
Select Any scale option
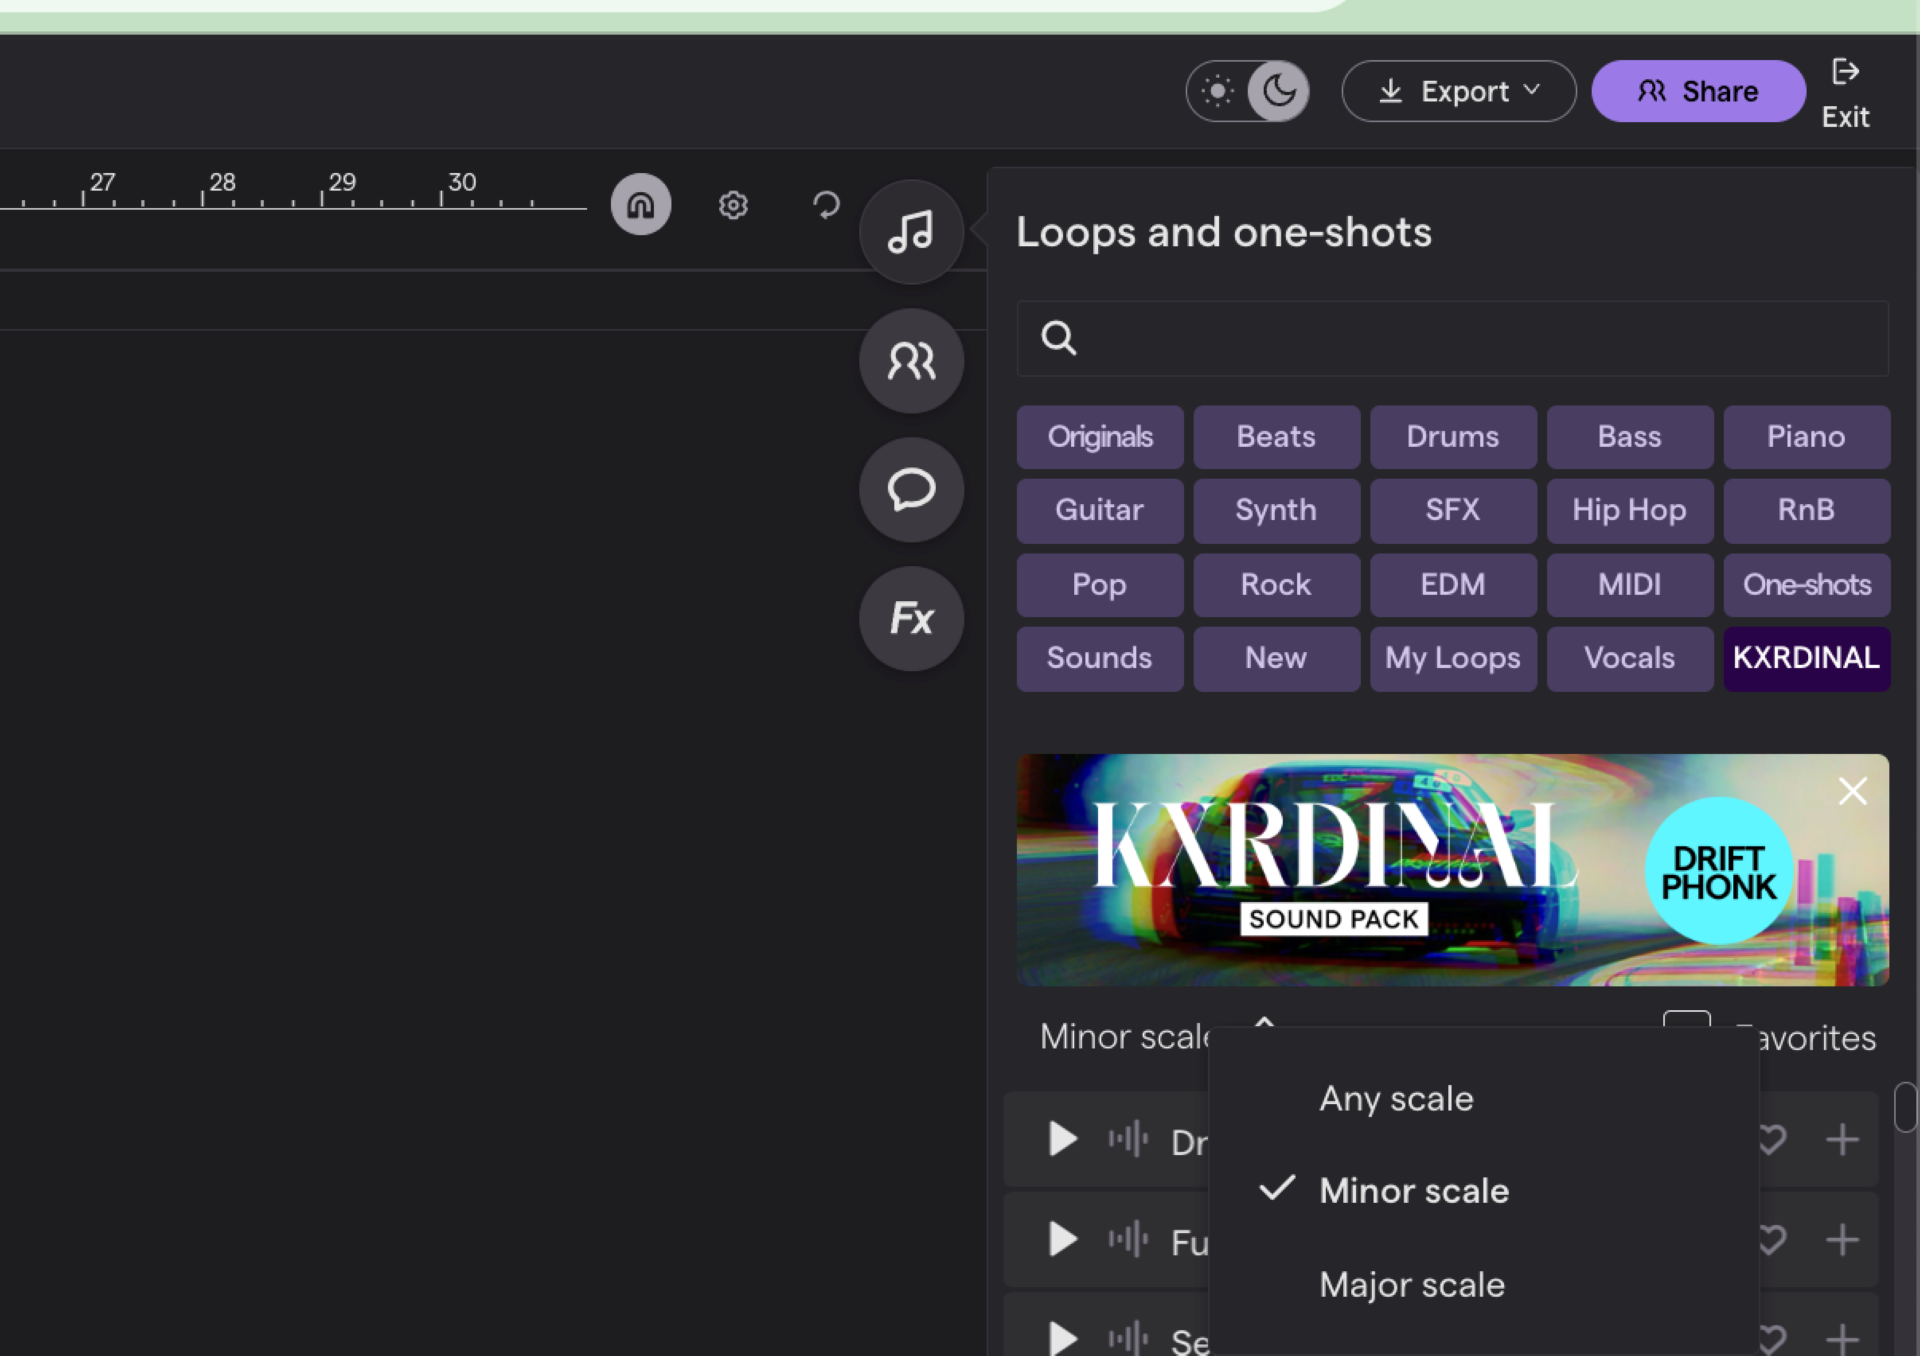[x=1396, y=1099]
